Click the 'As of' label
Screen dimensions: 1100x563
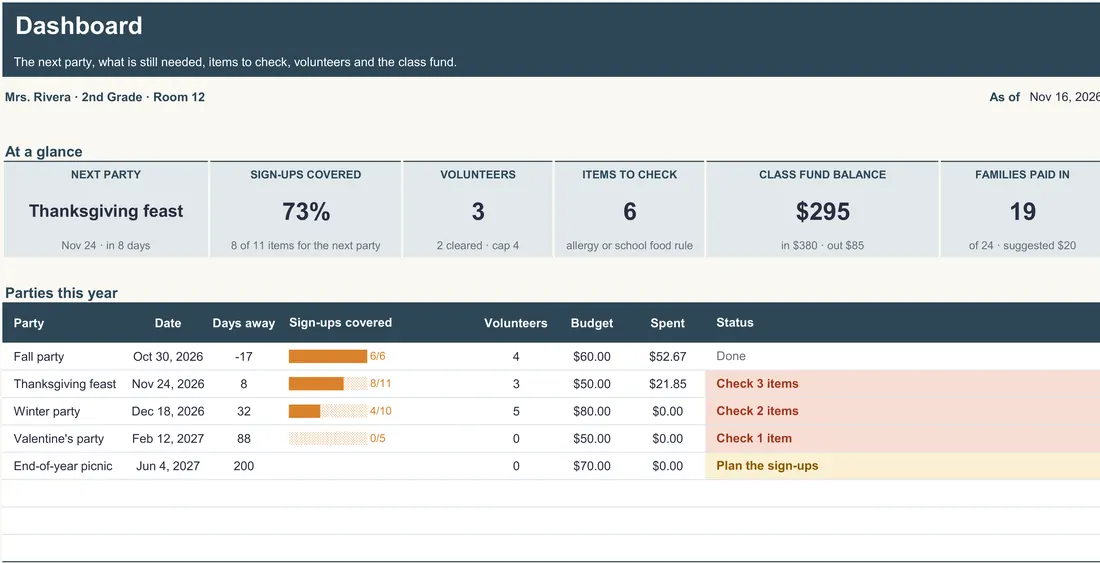tap(1005, 97)
